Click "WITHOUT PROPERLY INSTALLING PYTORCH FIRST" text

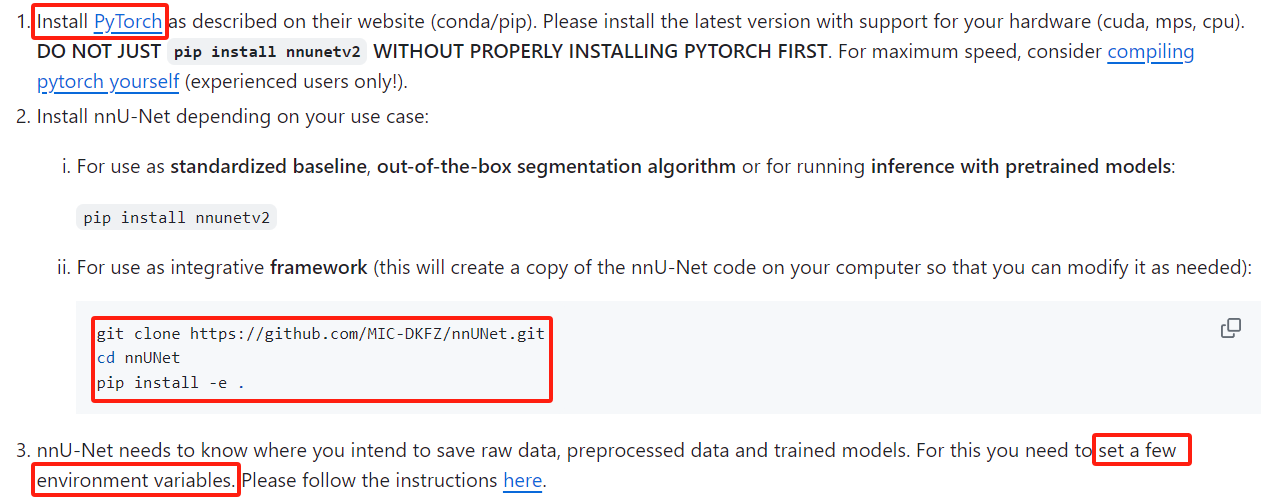(600, 52)
